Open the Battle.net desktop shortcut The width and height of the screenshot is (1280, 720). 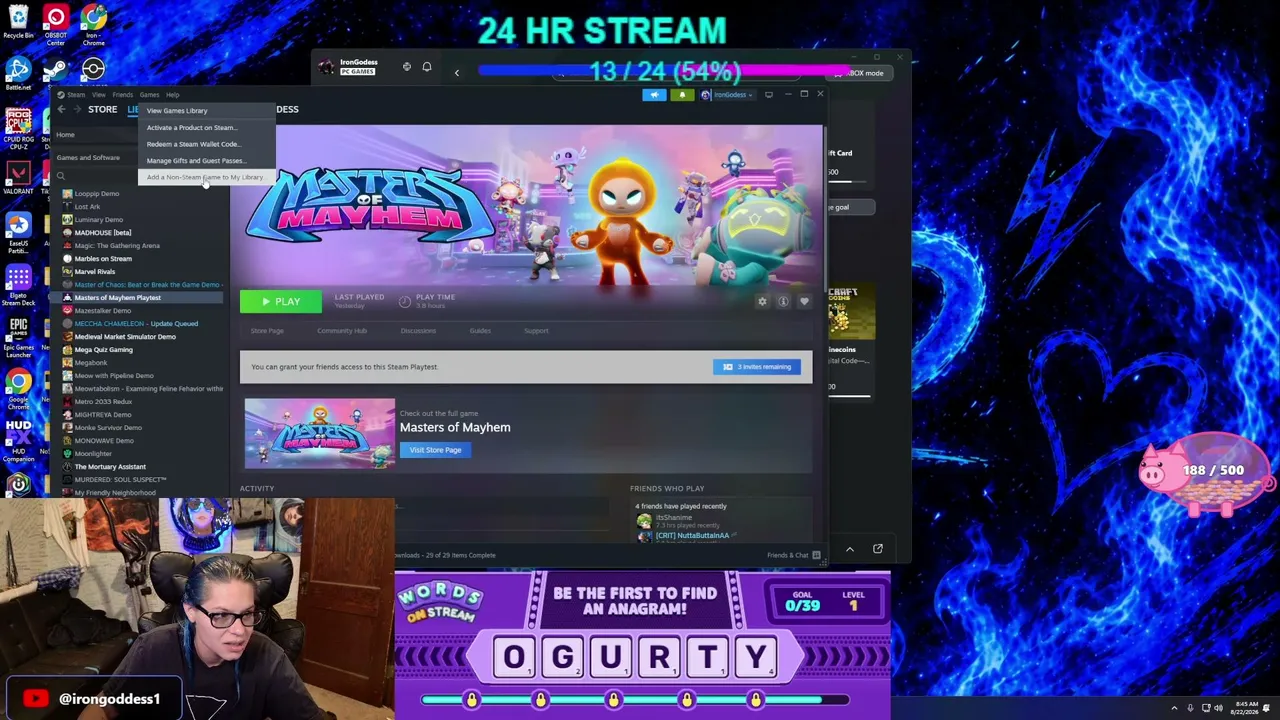(x=18, y=74)
